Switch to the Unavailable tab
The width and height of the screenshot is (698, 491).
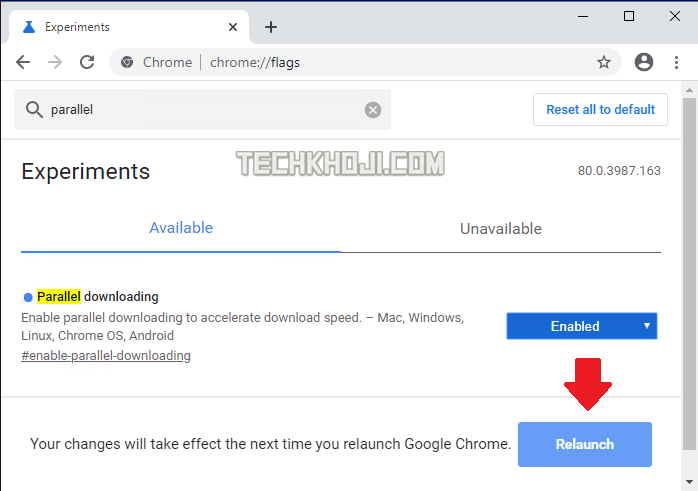[501, 229]
